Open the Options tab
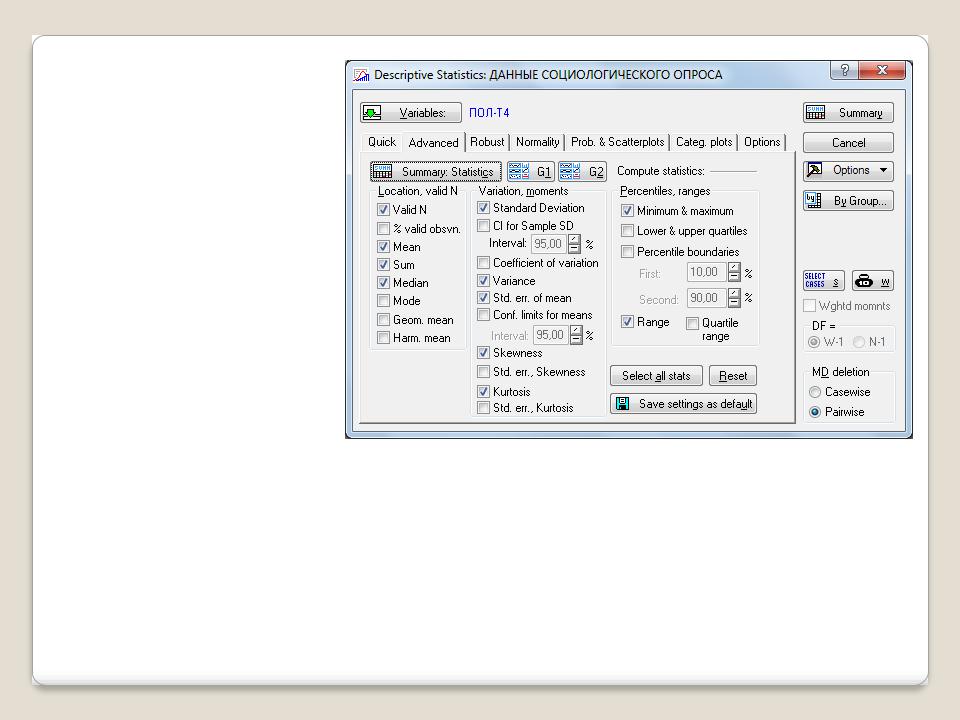This screenshot has width=960, height=720. coord(762,142)
